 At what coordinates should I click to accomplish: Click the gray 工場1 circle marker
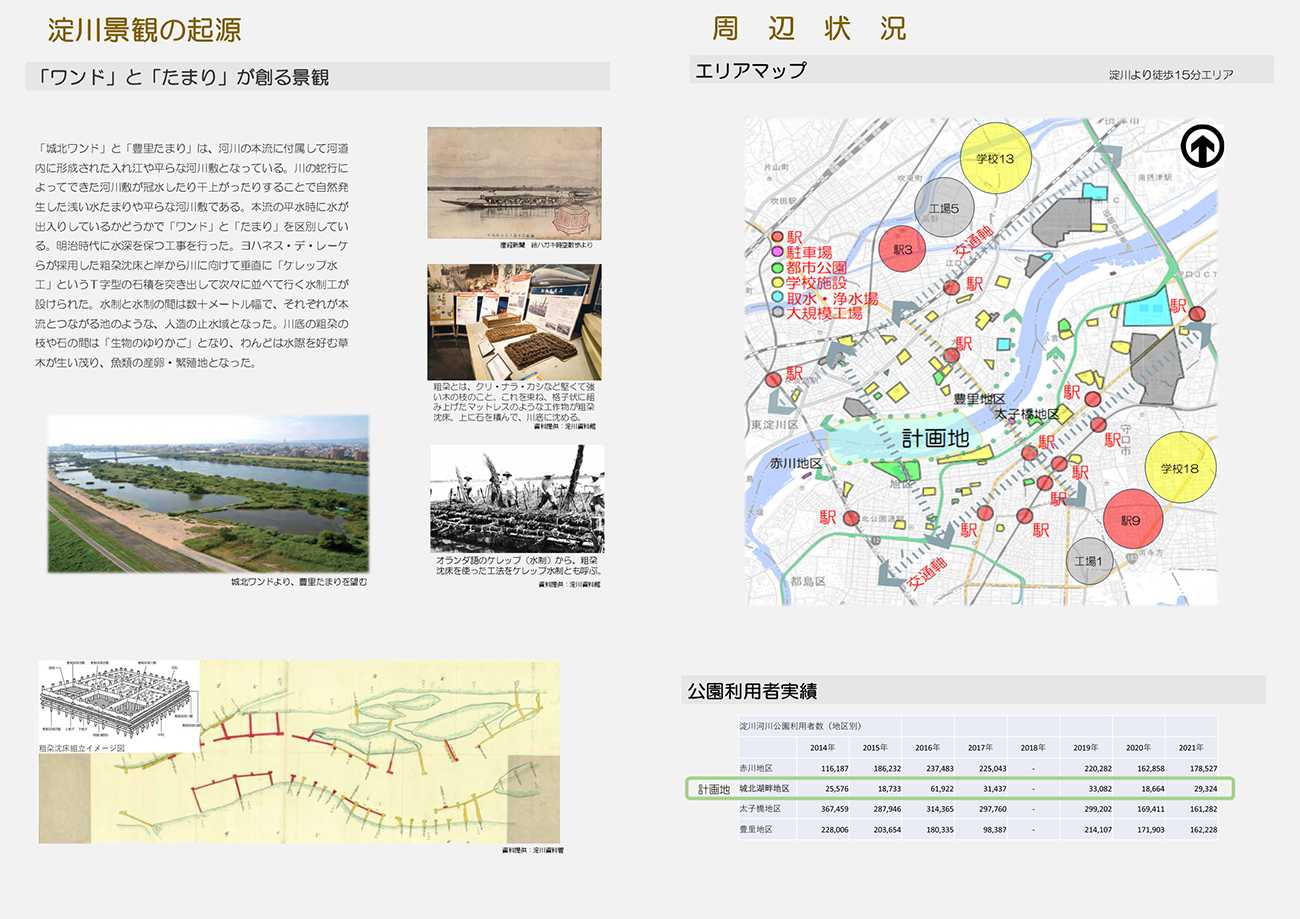(1090, 562)
